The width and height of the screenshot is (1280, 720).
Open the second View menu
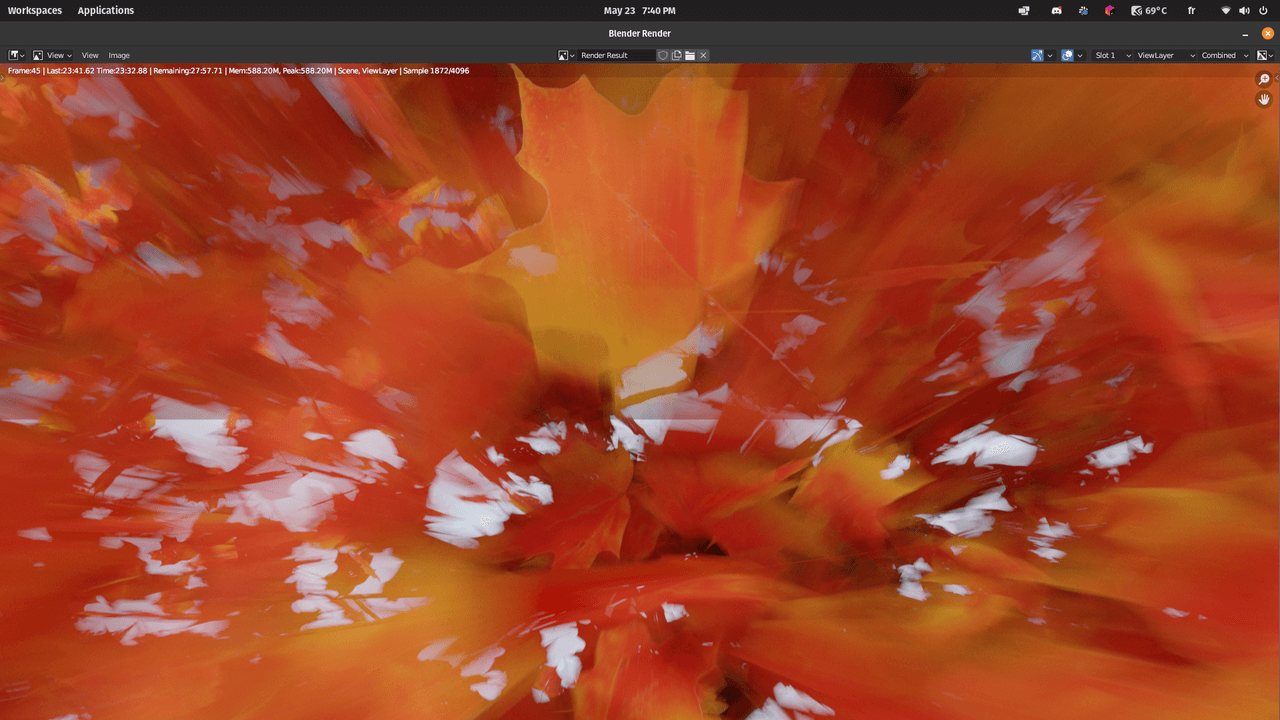point(90,55)
